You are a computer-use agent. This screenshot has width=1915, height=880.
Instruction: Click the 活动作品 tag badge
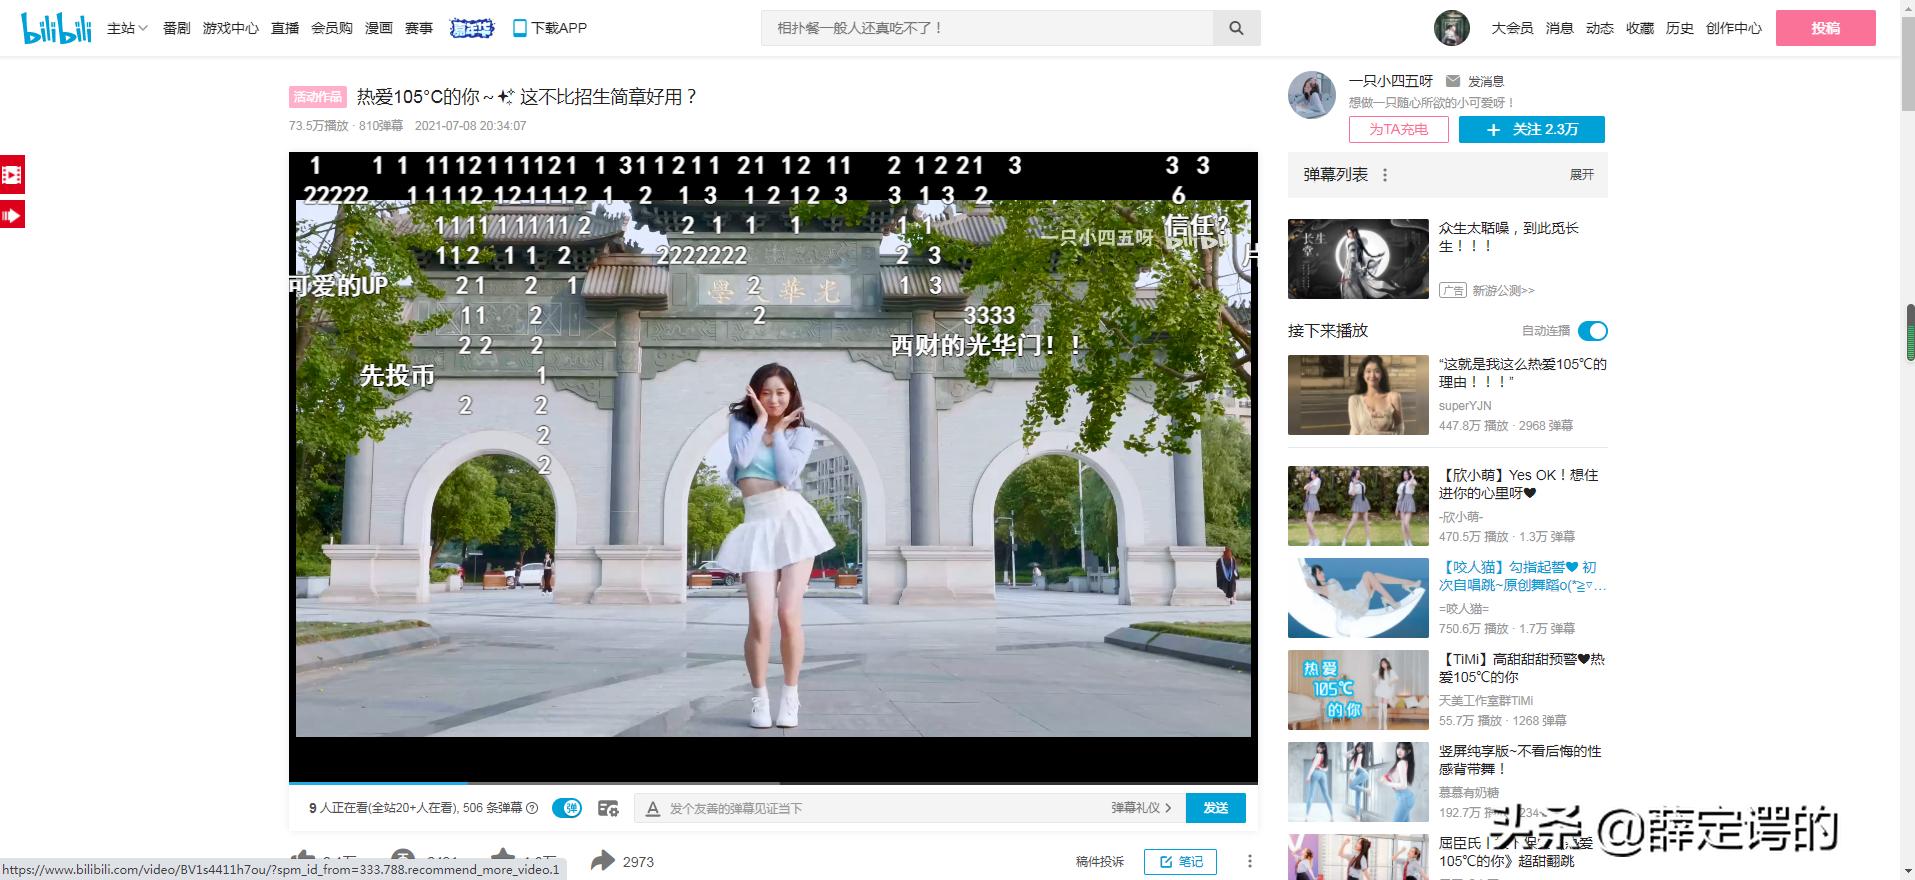point(318,97)
